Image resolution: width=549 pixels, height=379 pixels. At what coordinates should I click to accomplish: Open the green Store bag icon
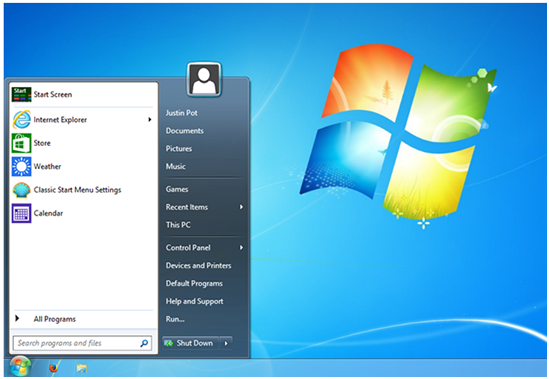point(21,143)
